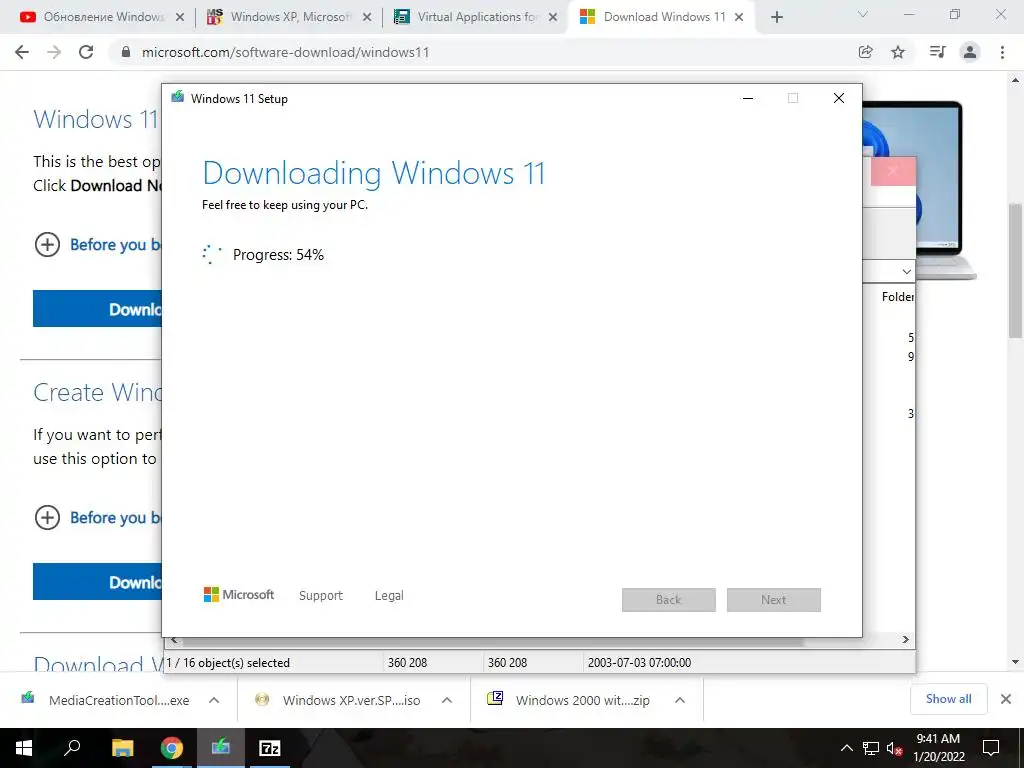Close the downloads bar
Image resolution: width=1024 pixels, height=768 pixels.
(1006, 699)
